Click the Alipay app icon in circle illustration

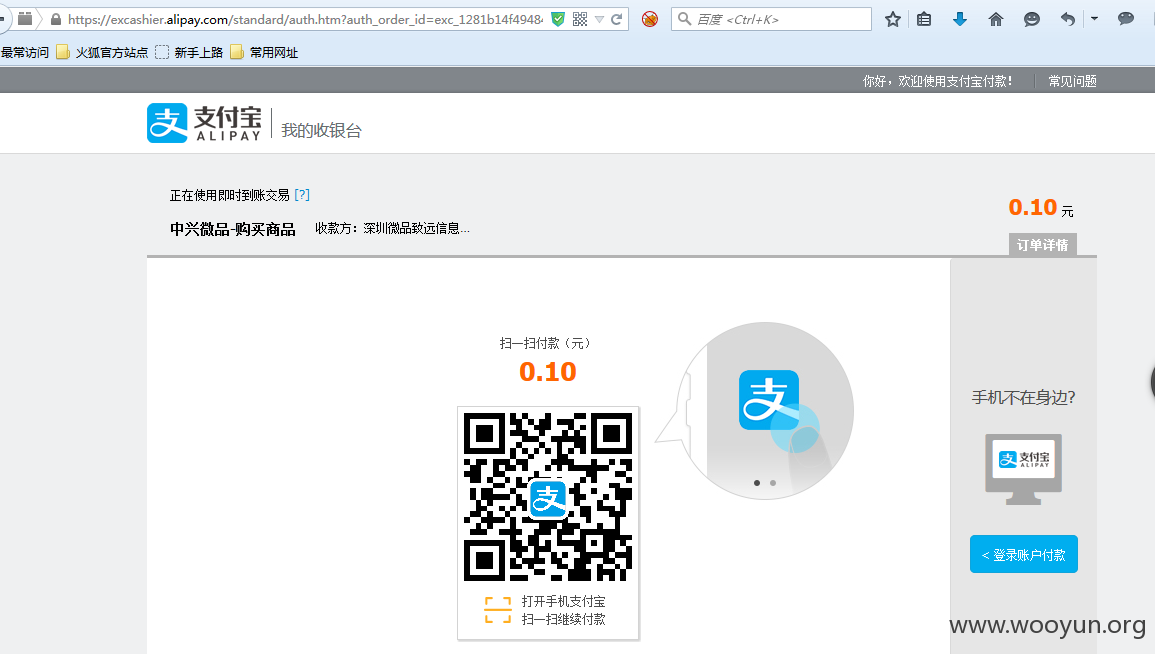click(769, 400)
